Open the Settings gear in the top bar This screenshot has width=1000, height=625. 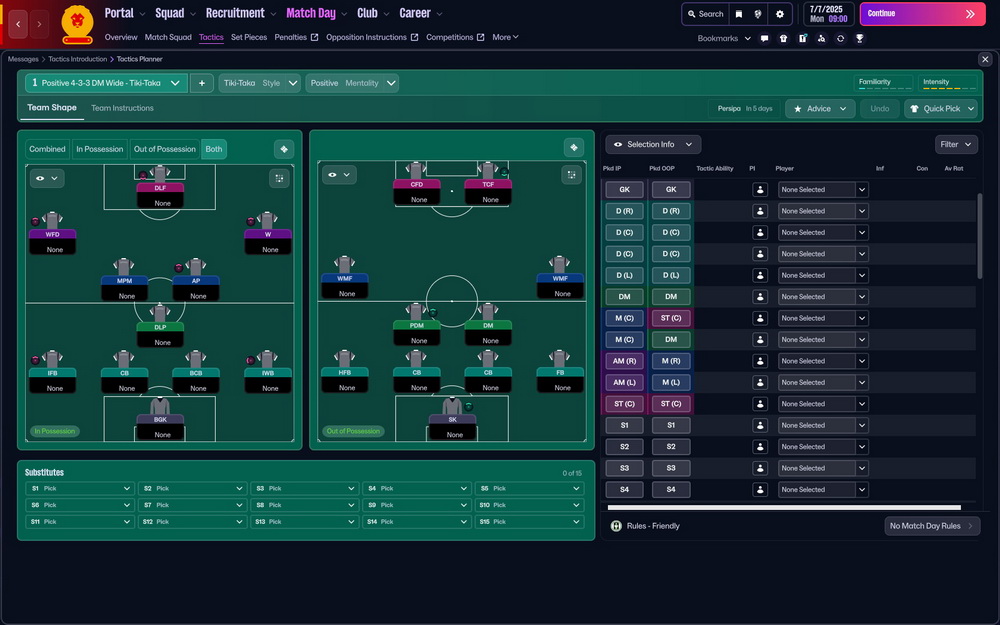click(x=782, y=14)
